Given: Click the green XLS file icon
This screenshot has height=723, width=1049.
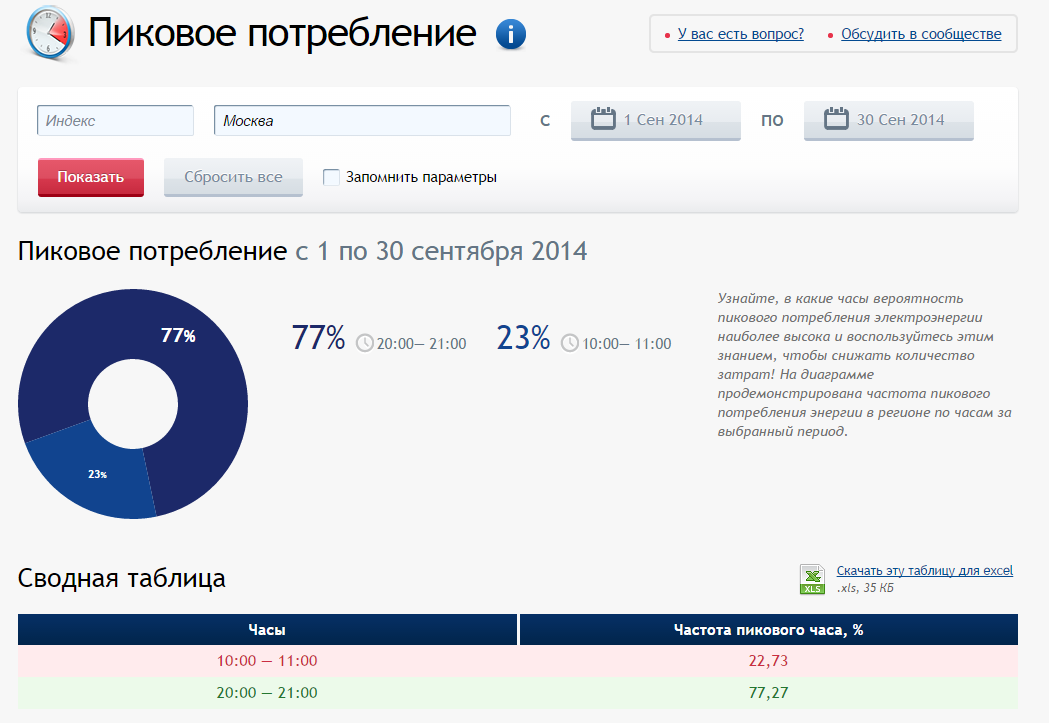Looking at the screenshot, I should point(811,578).
